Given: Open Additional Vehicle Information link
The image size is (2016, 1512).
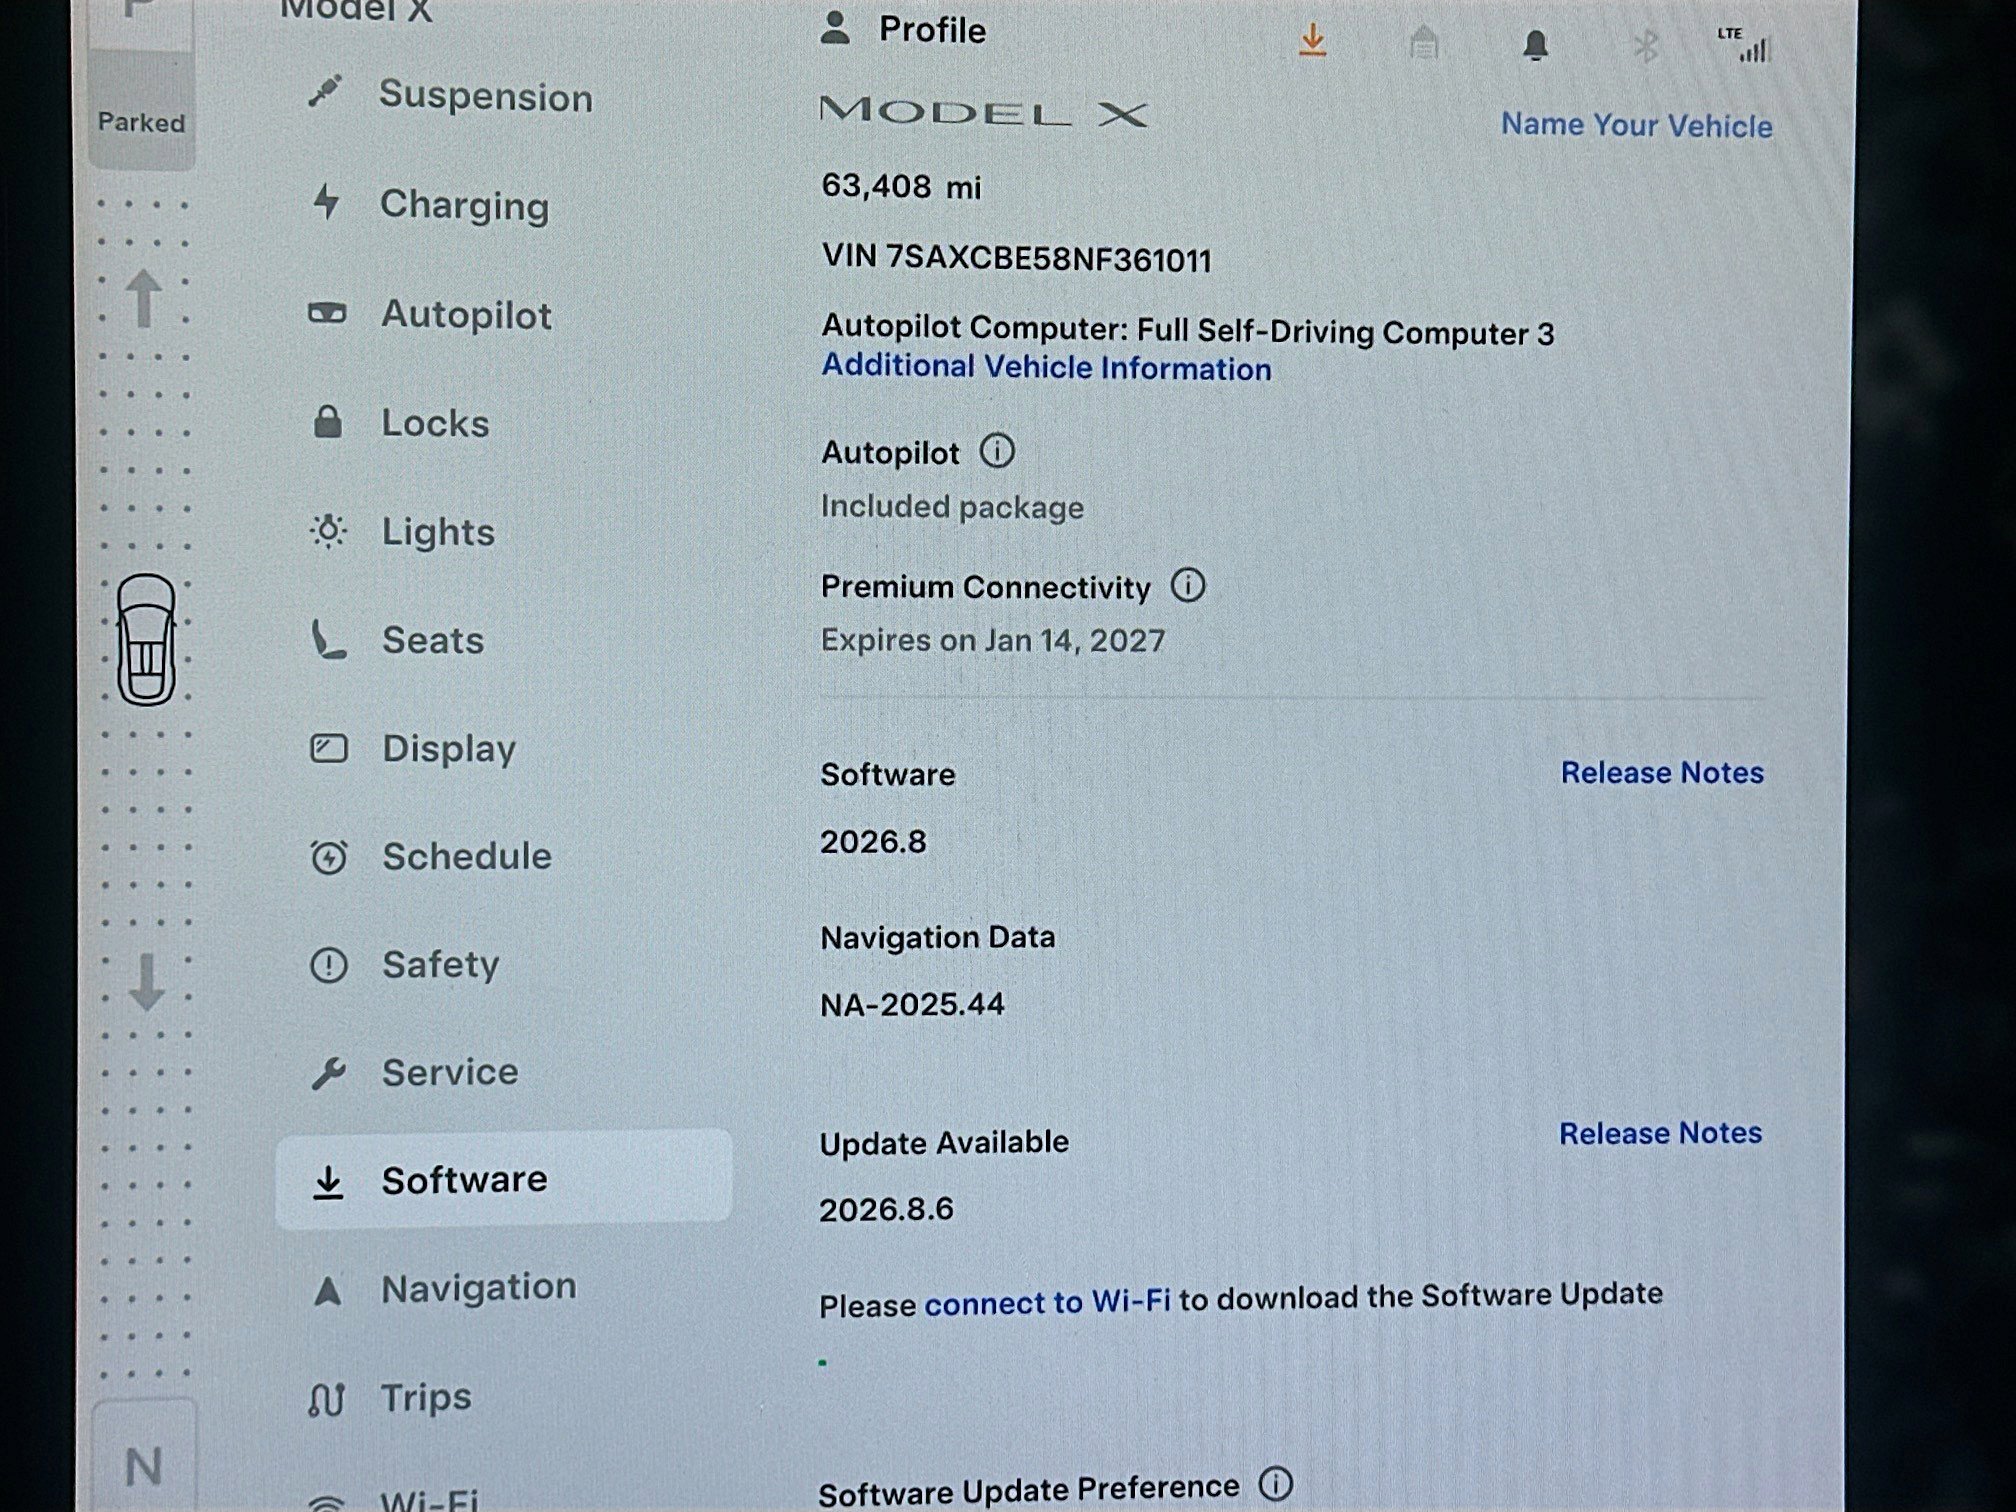Looking at the screenshot, I should 1046,367.
